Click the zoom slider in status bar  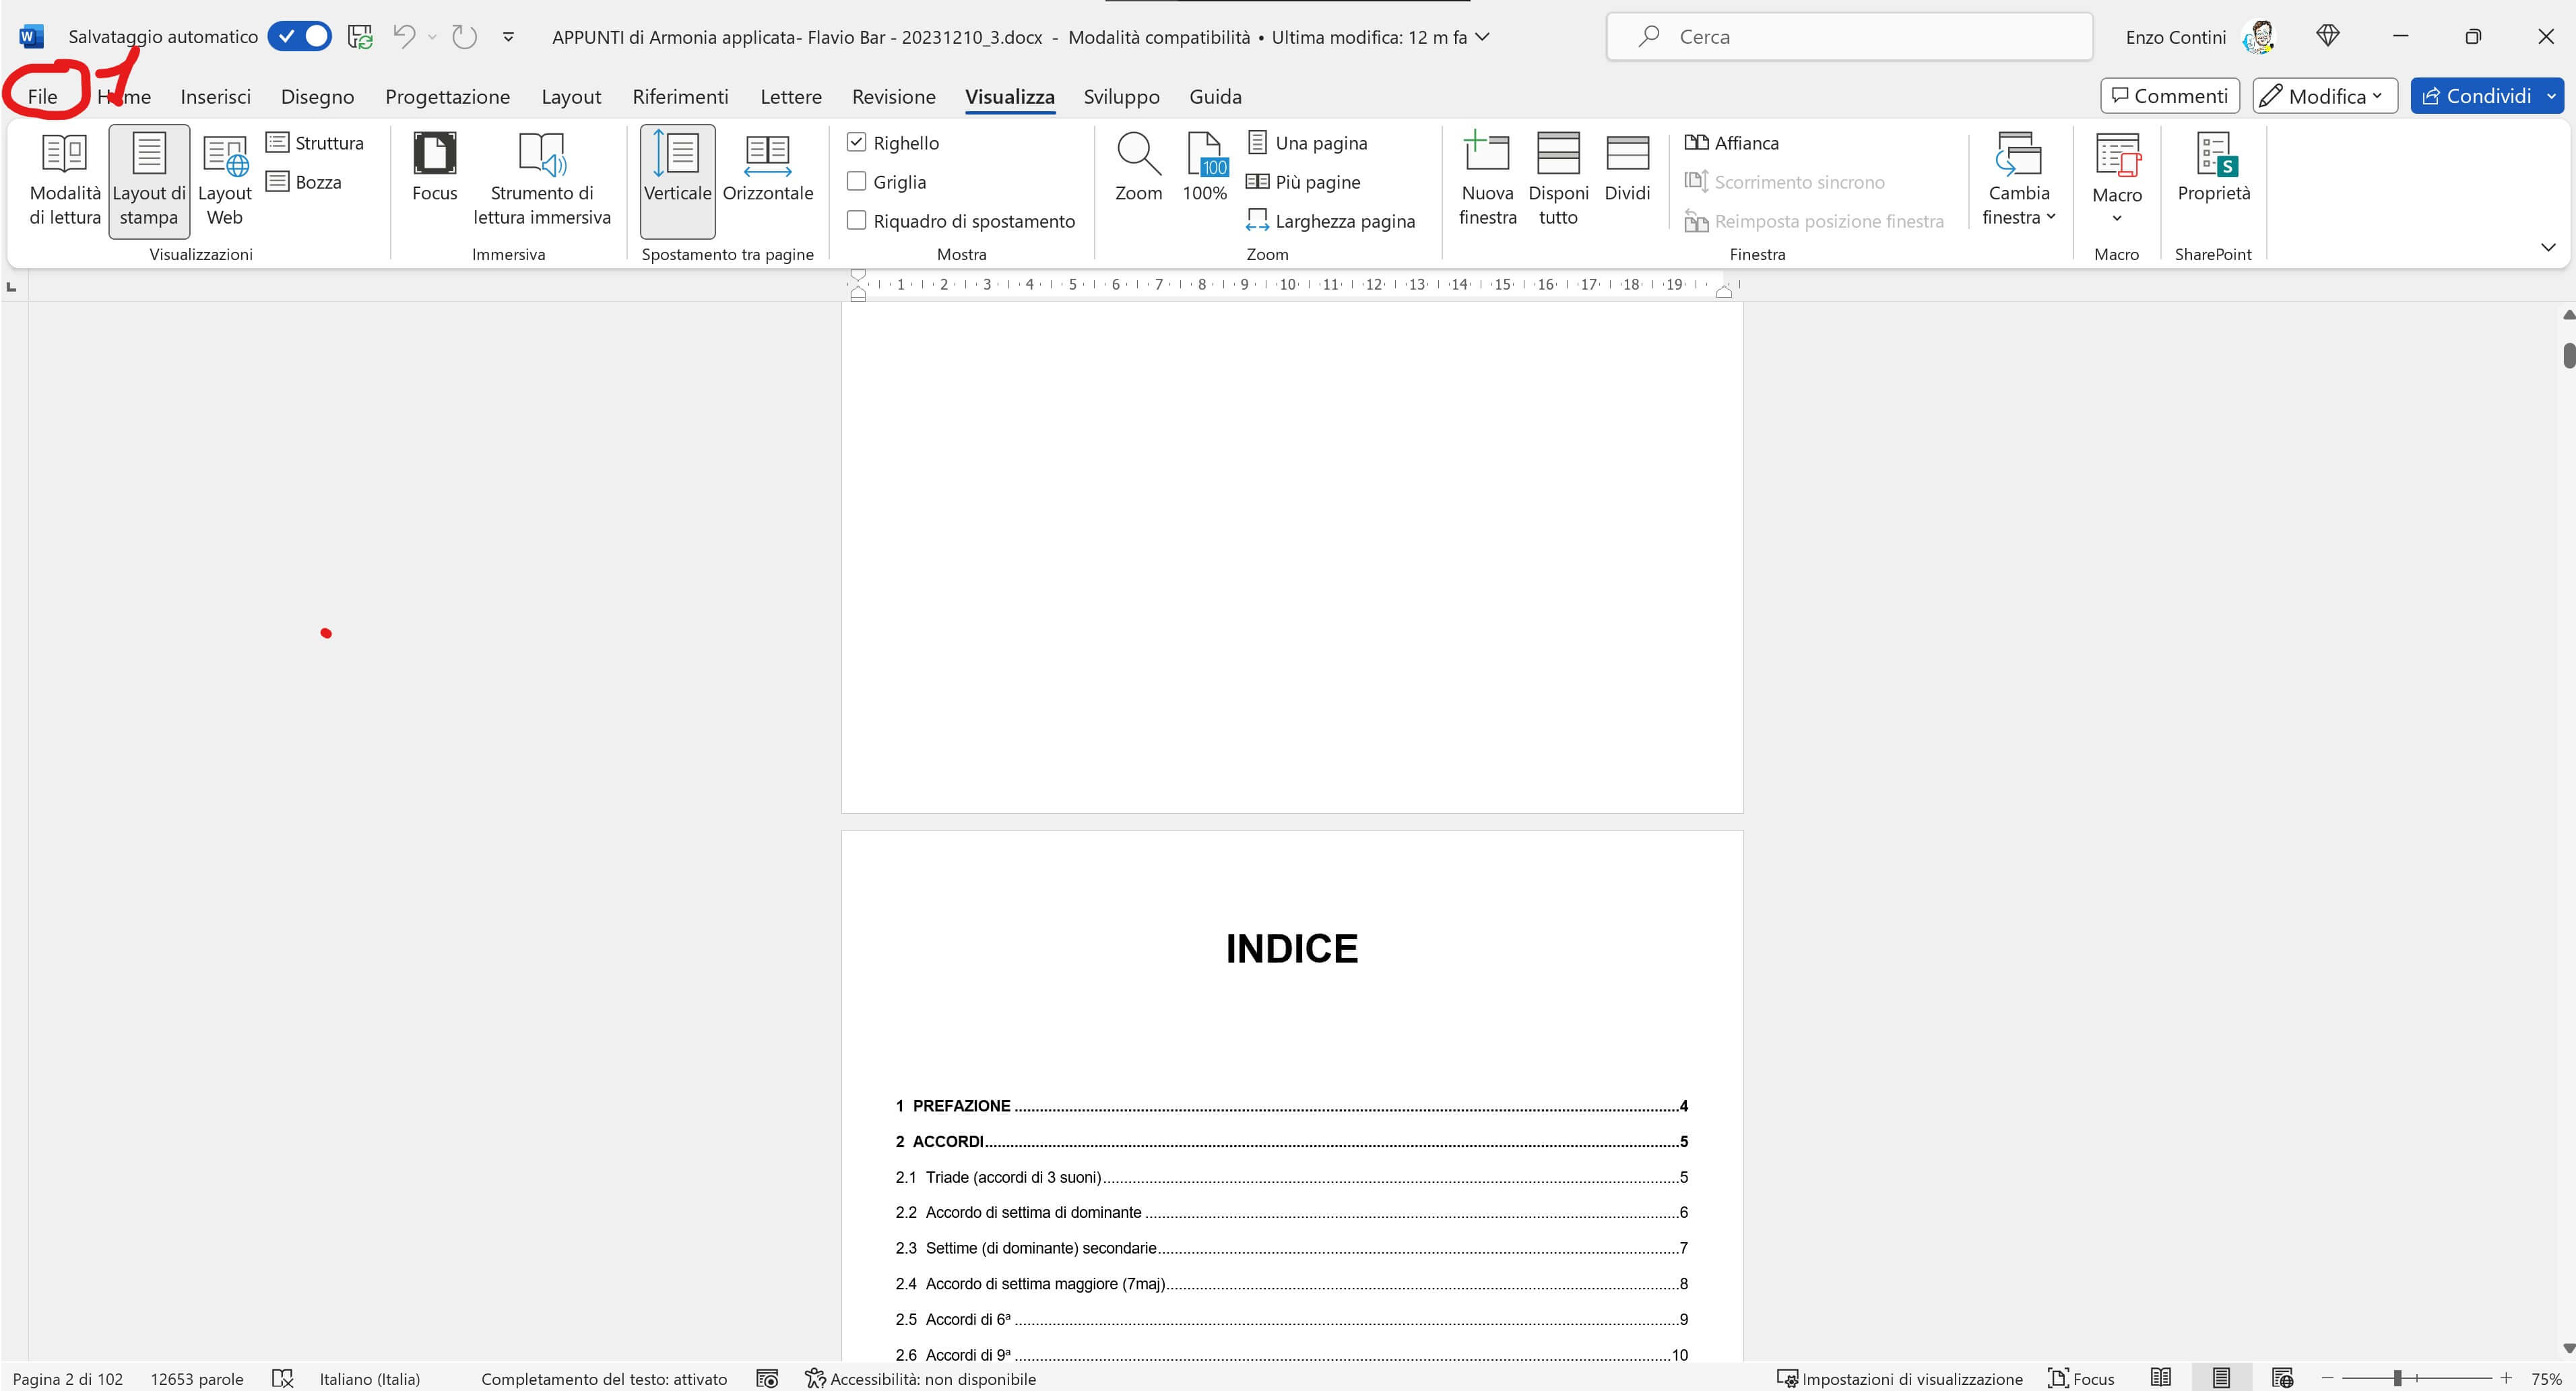tap(2397, 1378)
